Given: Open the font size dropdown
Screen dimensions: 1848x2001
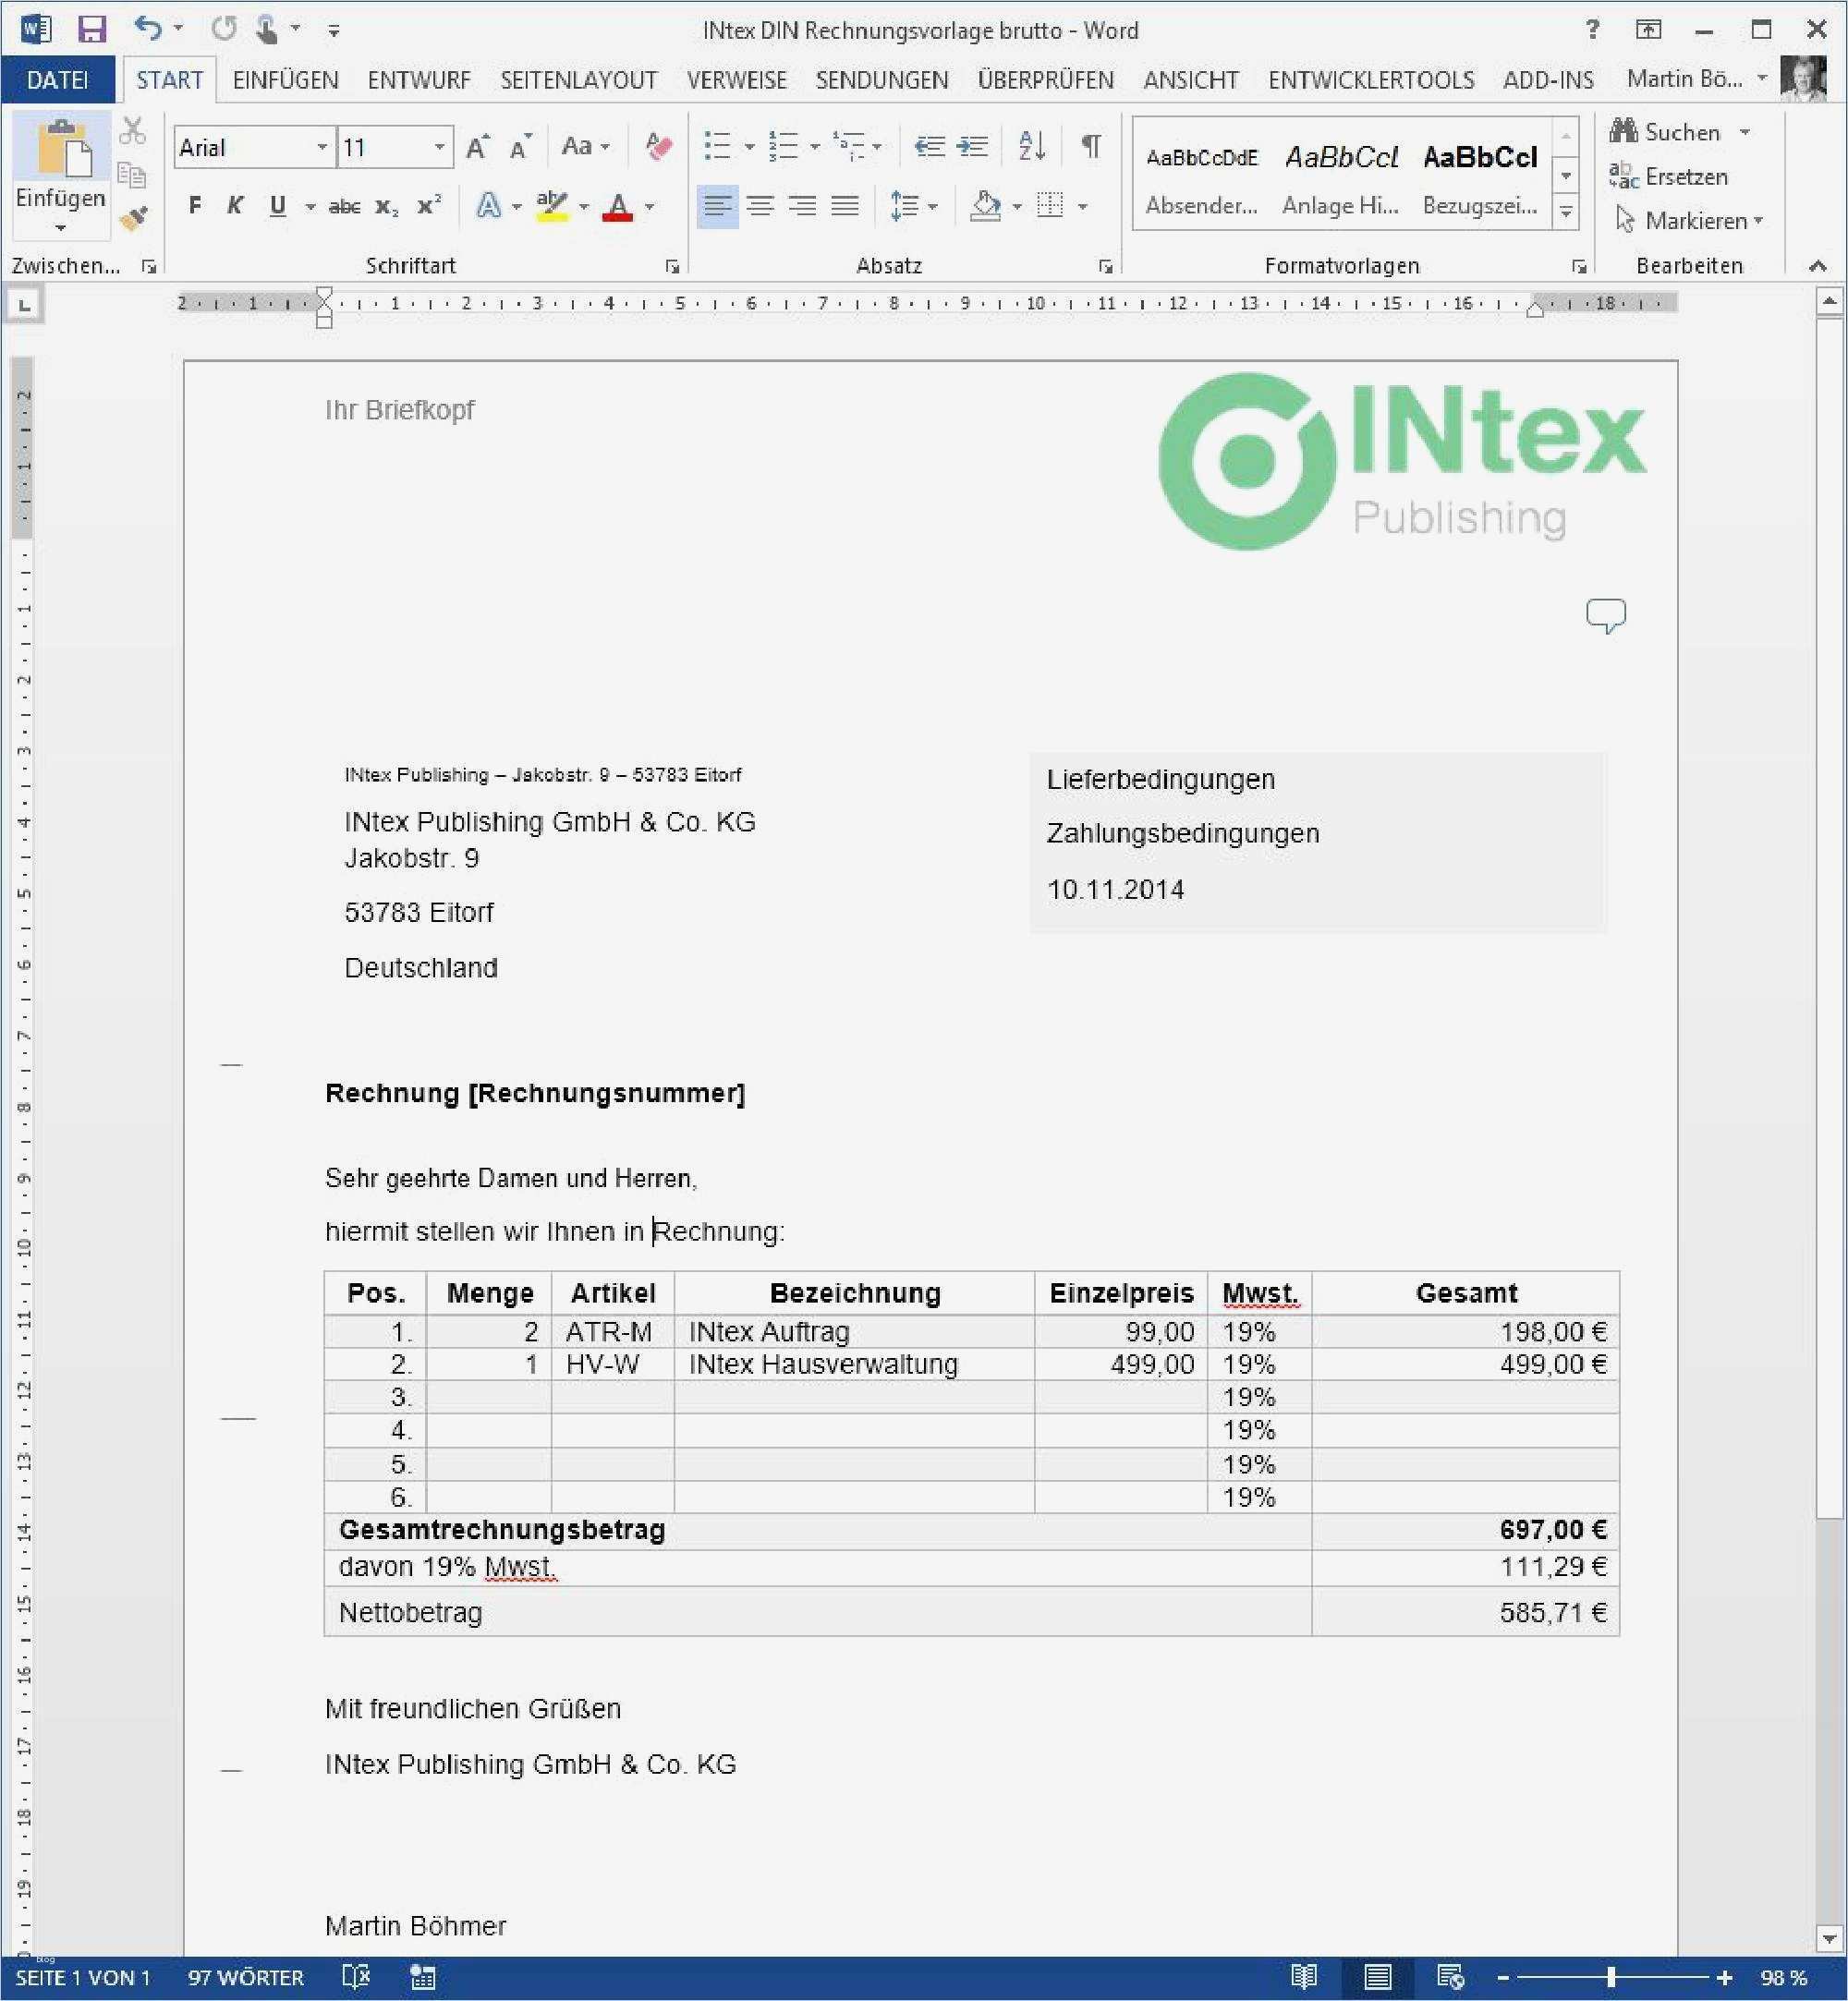Looking at the screenshot, I should coord(438,146).
